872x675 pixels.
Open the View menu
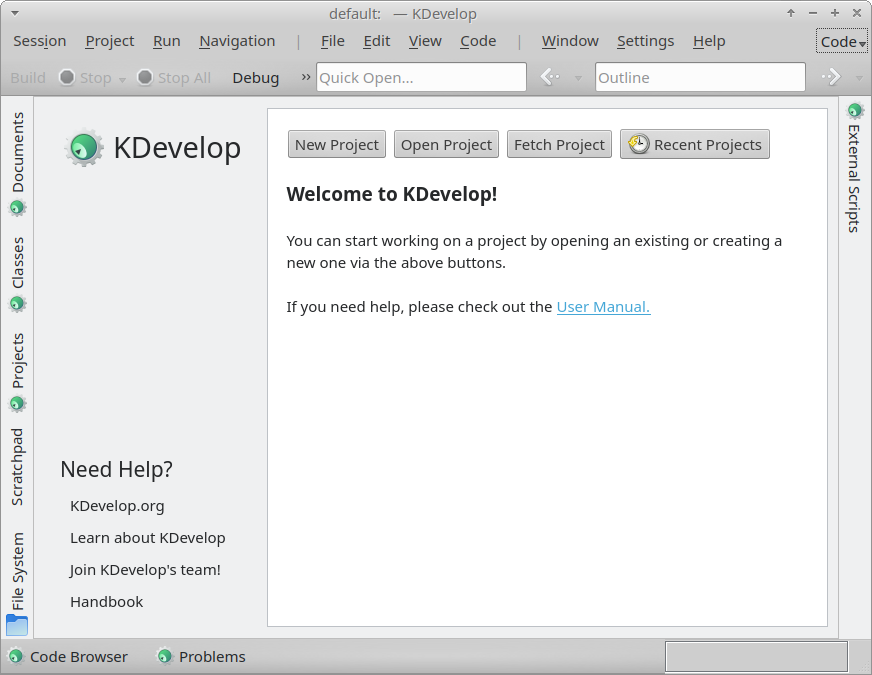pyautogui.click(x=425, y=41)
